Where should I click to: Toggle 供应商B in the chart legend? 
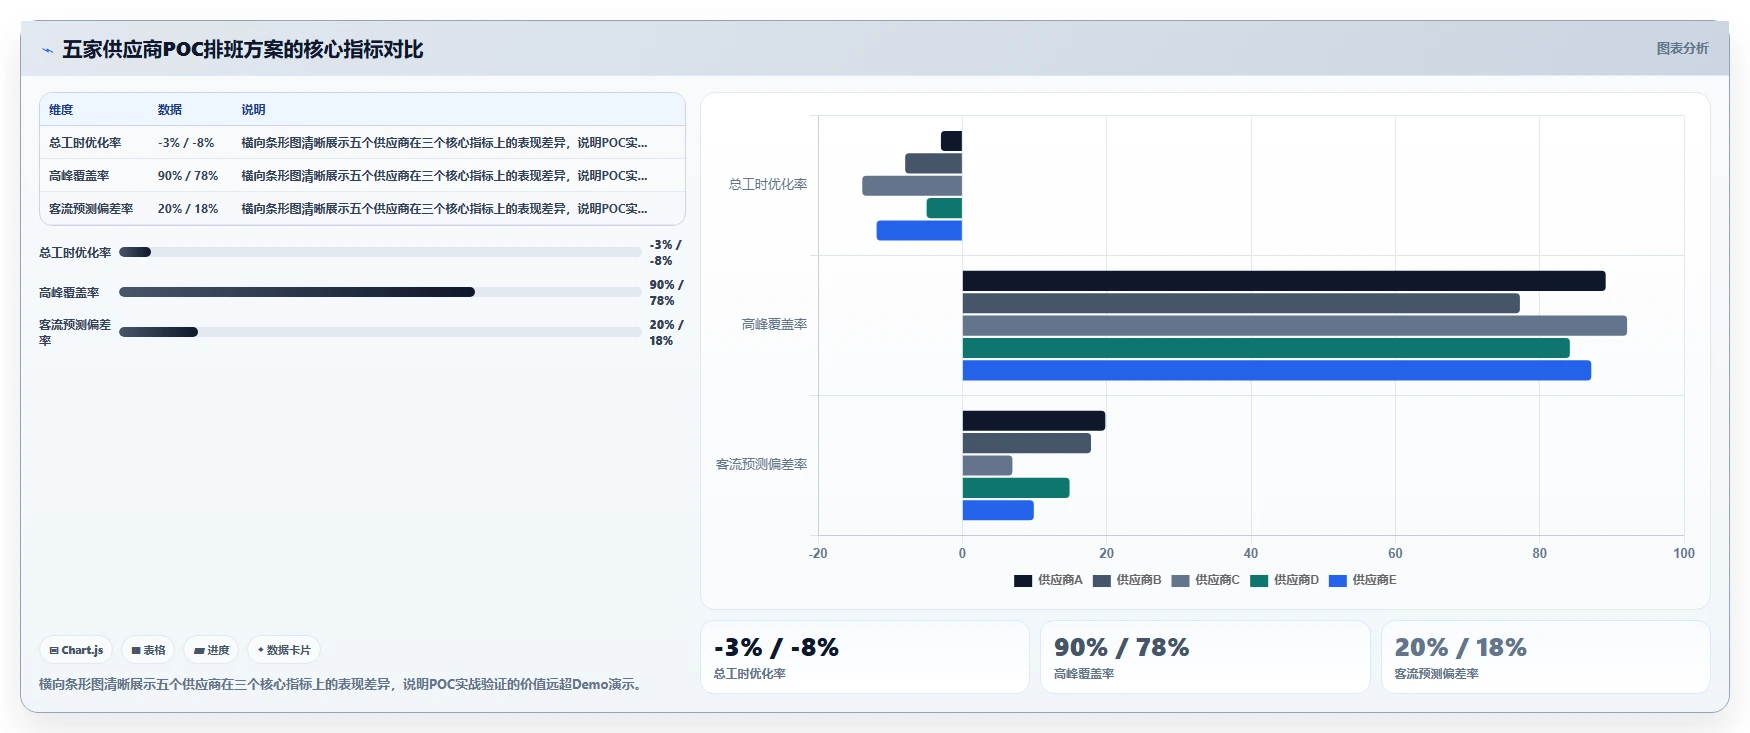pos(1127,580)
